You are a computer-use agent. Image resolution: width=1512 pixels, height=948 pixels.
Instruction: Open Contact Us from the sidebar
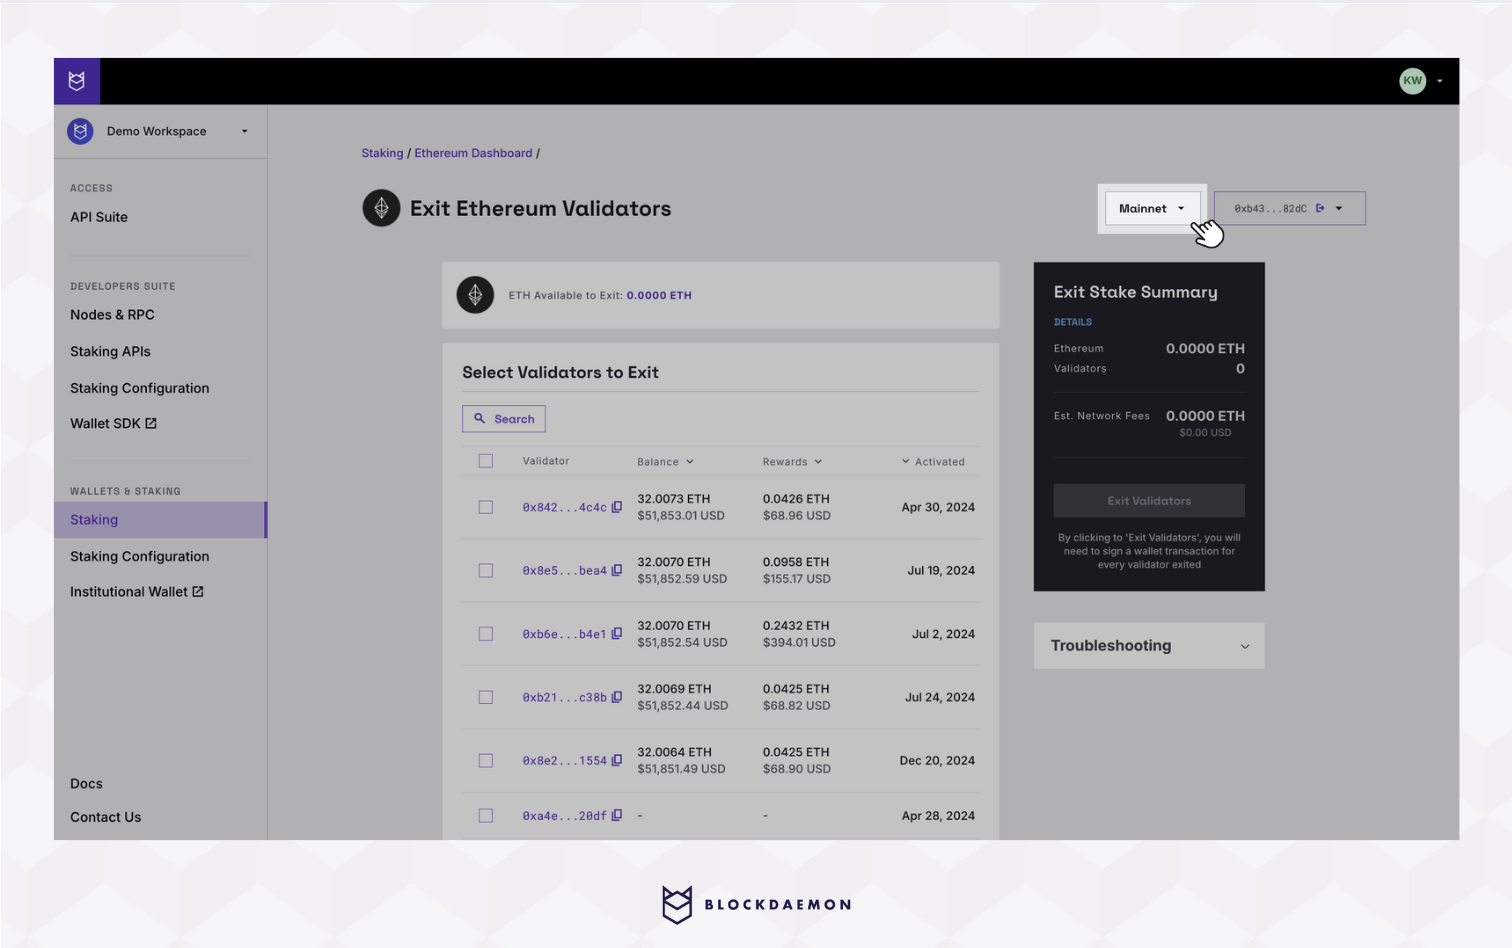[105, 817]
